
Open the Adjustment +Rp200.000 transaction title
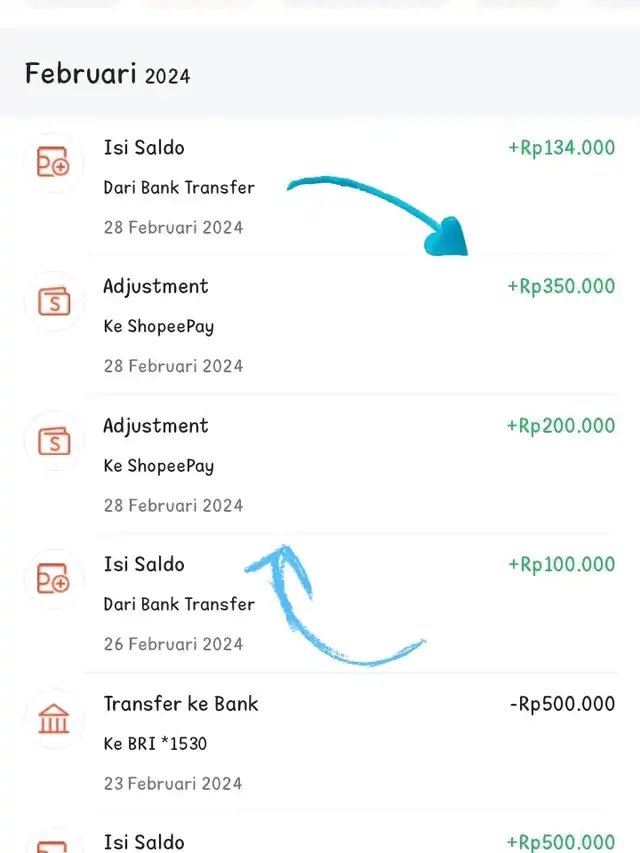(x=156, y=426)
